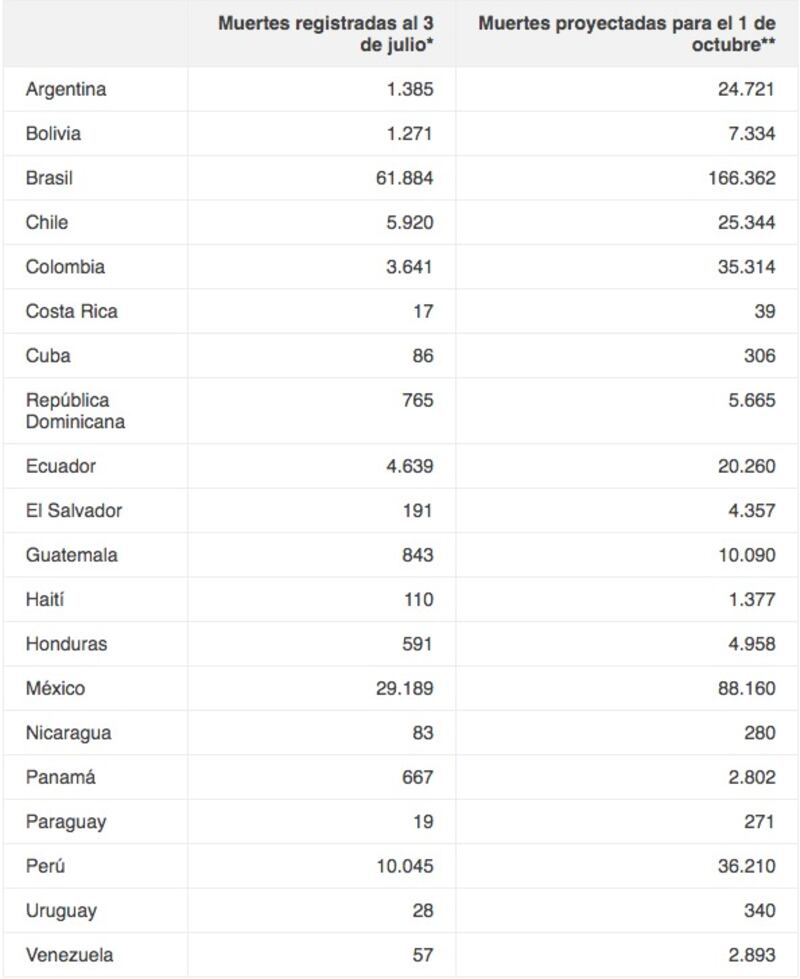The image size is (800, 979).
Task: Select the República Dominicana row label
Action: [75, 411]
